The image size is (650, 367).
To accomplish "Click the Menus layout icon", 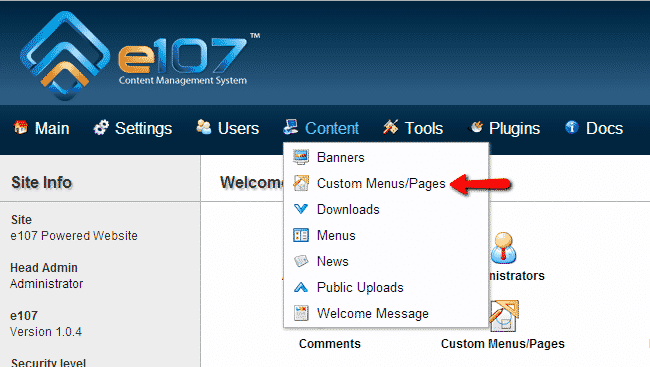I will pos(301,235).
